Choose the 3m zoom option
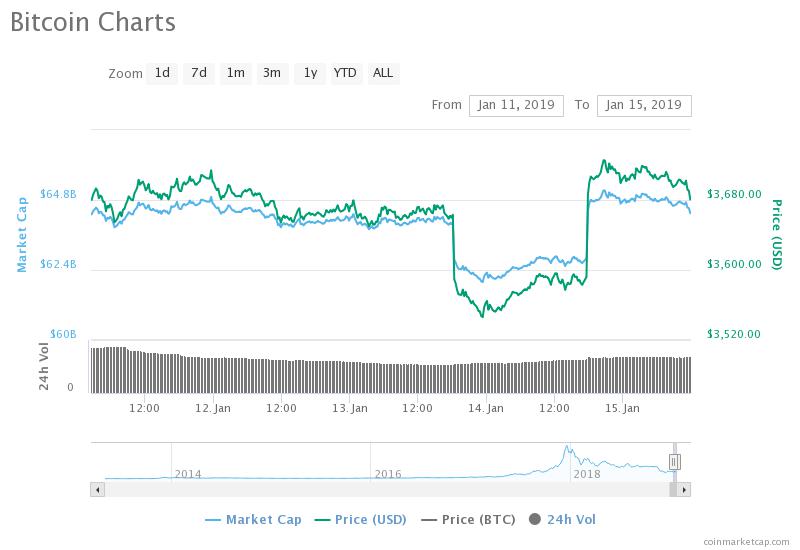800x550 pixels. pos(272,73)
